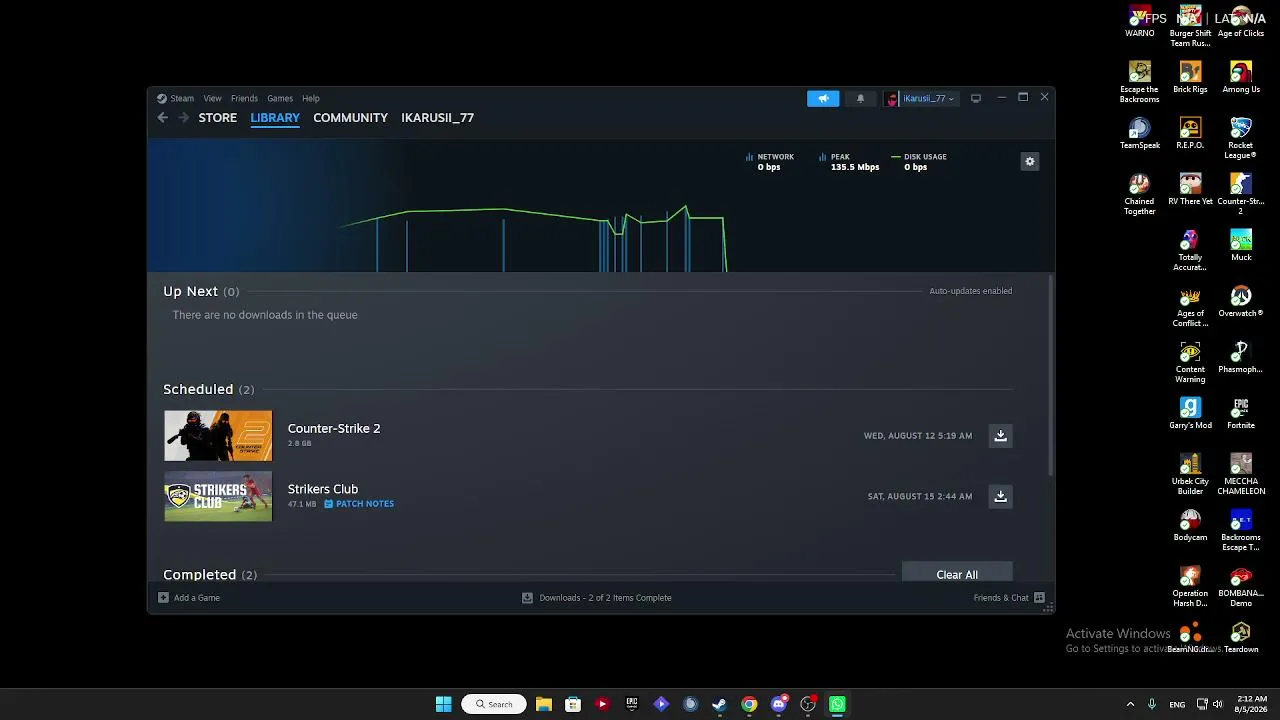Image resolution: width=1280 pixels, height=720 pixels.
Task: Select the Bodycam desktop icon
Action: pyautogui.click(x=1190, y=525)
